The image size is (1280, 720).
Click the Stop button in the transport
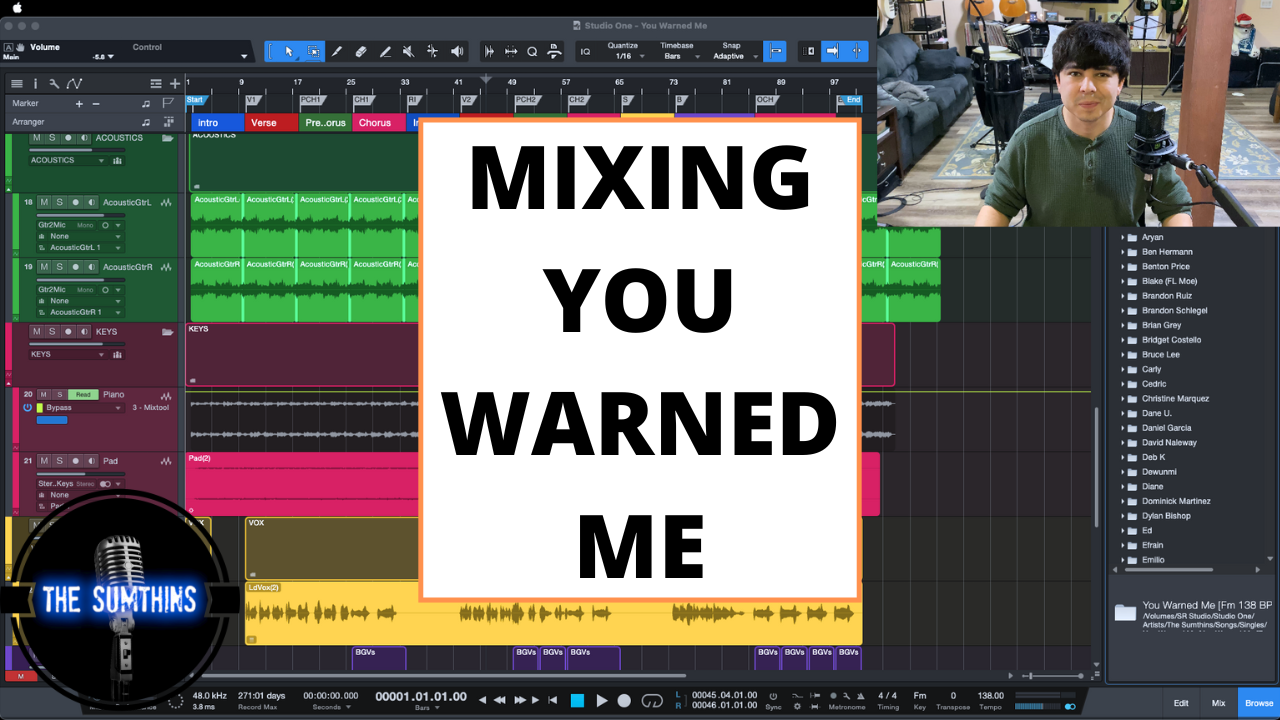[577, 700]
